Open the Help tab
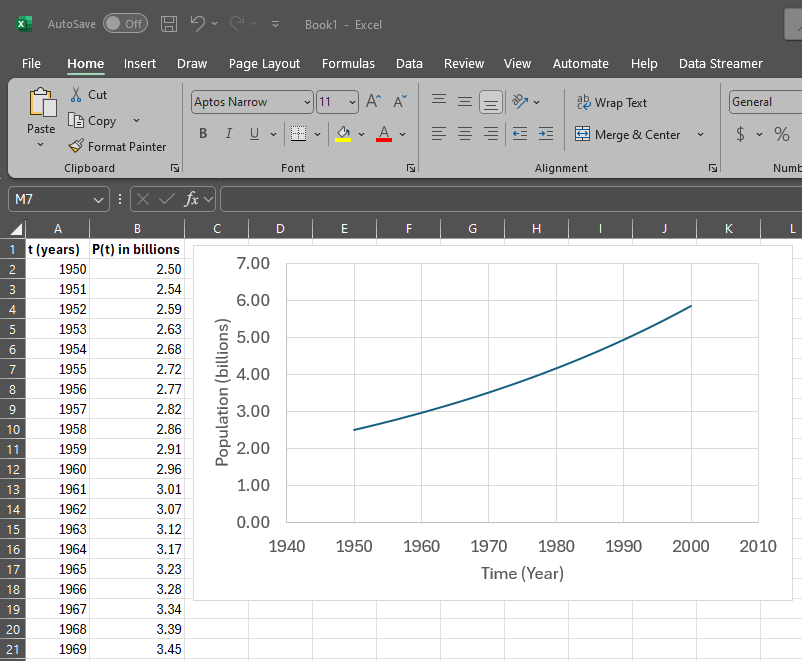This screenshot has height=661, width=802. [x=644, y=63]
